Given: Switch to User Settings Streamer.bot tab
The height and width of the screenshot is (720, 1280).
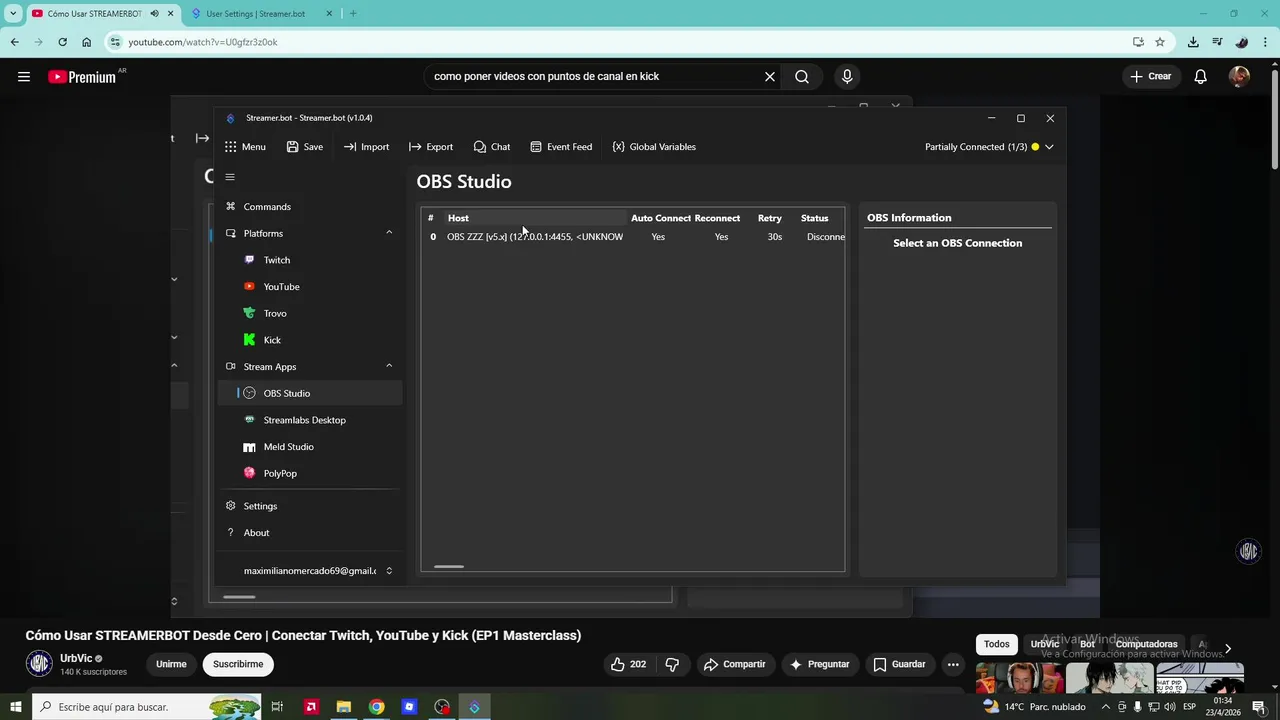Looking at the screenshot, I should tap(255, 14).
